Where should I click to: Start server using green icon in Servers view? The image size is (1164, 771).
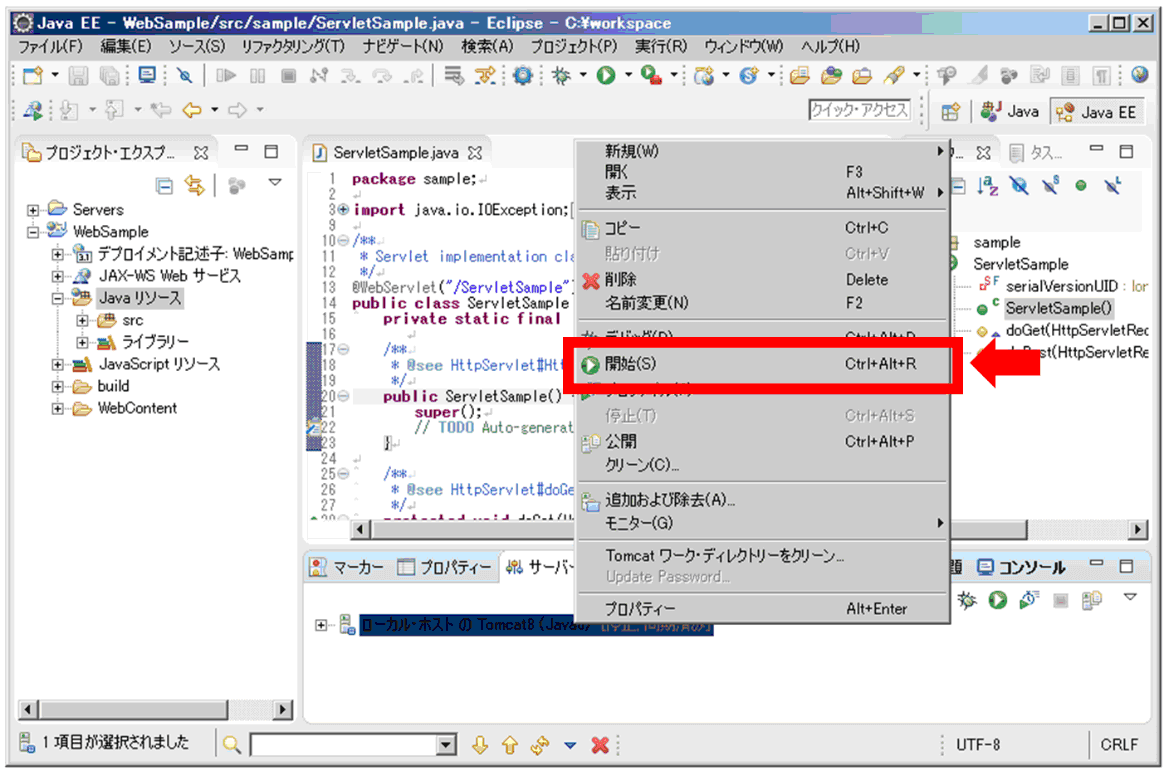(x=997, y=600)
